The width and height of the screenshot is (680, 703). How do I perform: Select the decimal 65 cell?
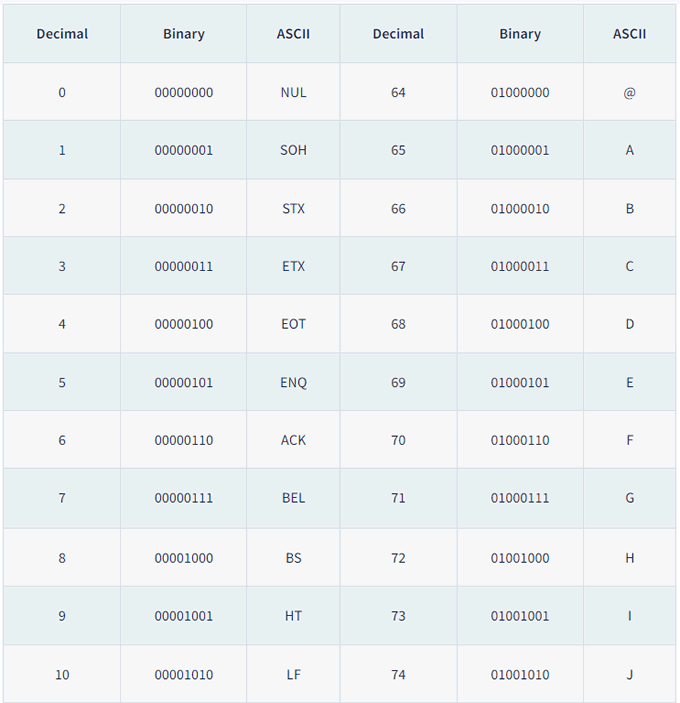click(x=398, y=150)
